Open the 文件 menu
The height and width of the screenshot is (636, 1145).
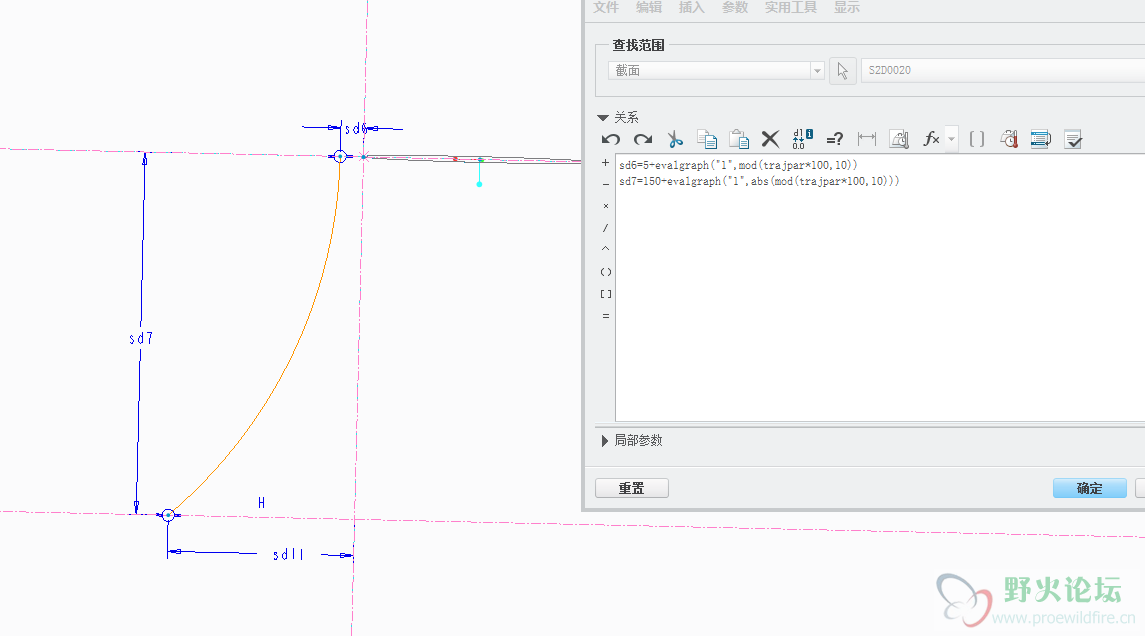[x=606, y=7]
